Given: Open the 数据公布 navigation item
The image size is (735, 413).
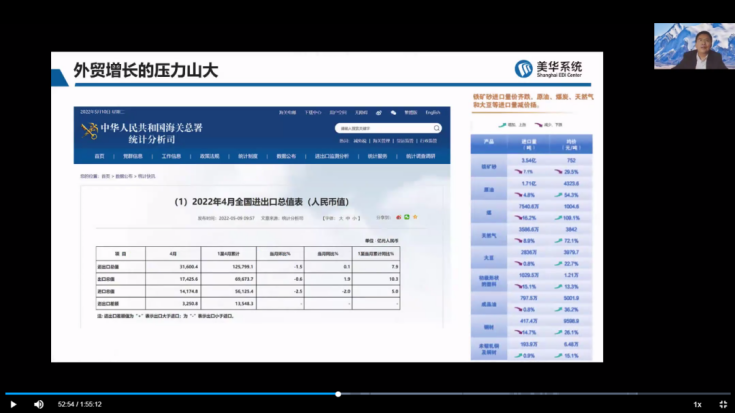Looking at the screenshot, I should (x=286, y=156).
